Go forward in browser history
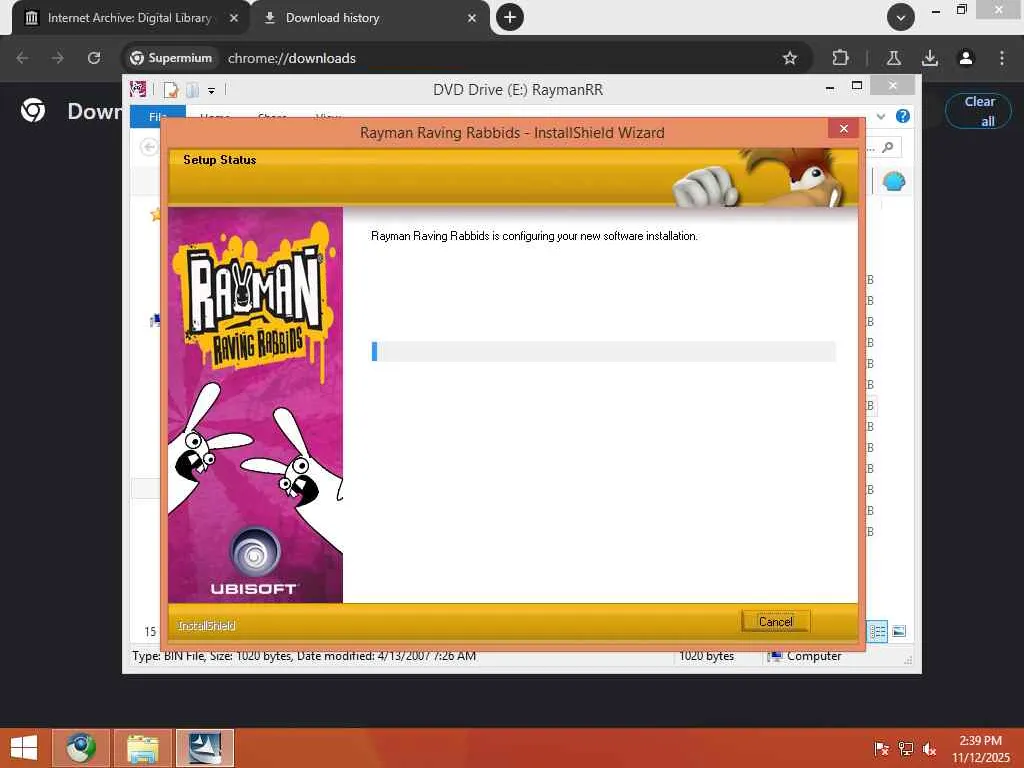Image resolution: width=1024 pixels, height=768 pixels. (58, 58)
